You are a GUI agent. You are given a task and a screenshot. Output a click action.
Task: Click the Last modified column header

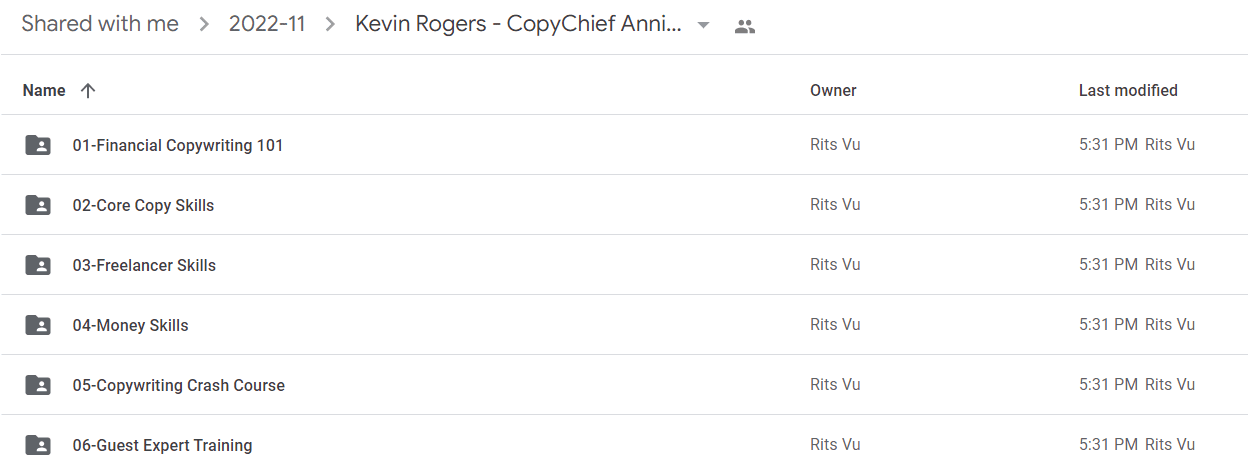1128,91
